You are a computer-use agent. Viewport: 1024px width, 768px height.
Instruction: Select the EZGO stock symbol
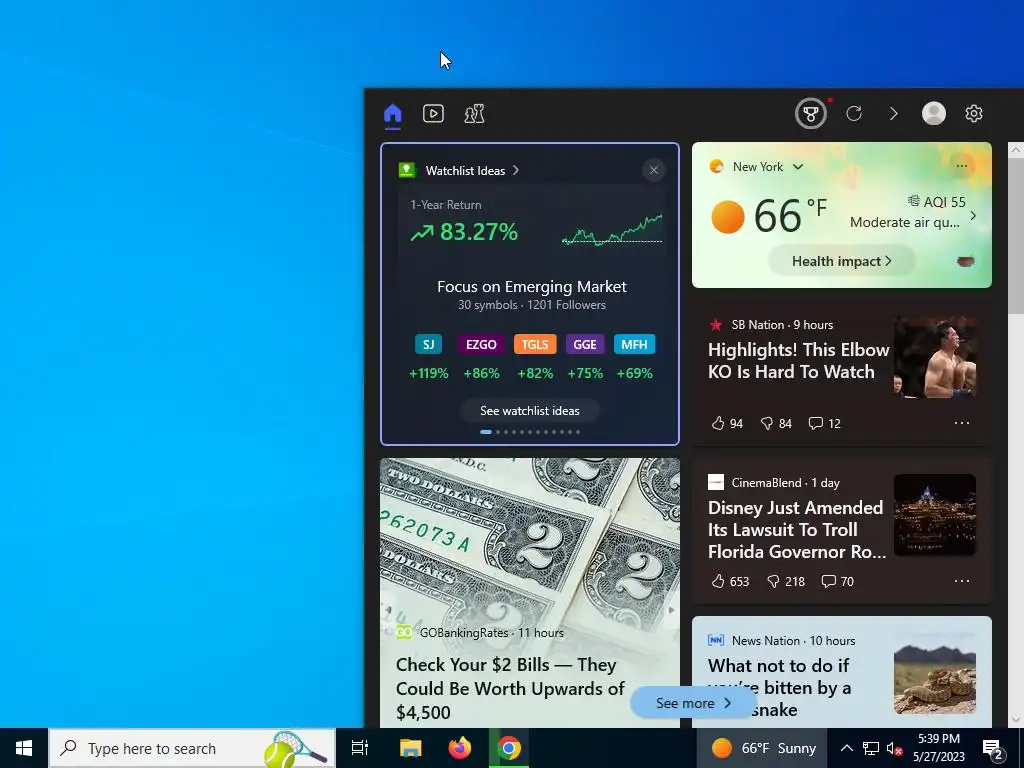pos(481,344)
